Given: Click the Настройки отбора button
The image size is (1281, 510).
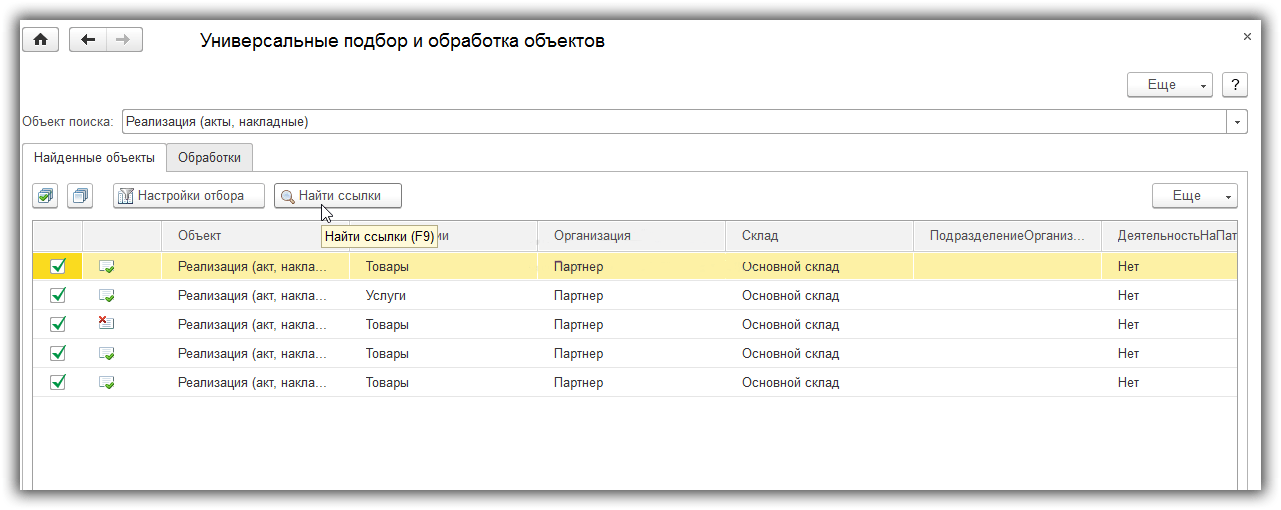Looking at the screenshot, I should (x=189, y=196).
